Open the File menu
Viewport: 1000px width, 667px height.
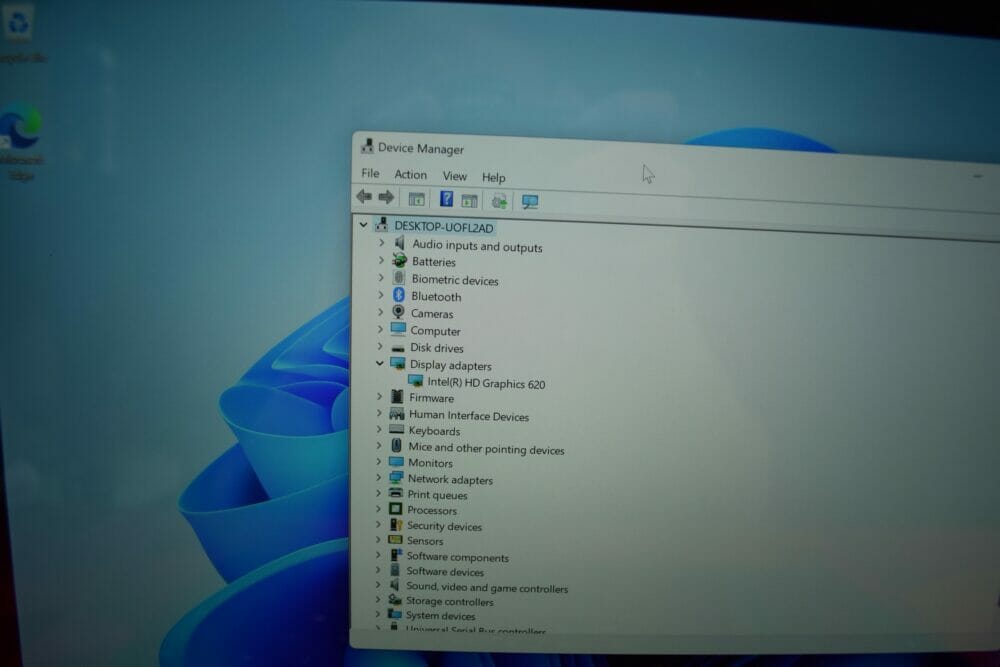pyautogui.click(x=370, y=173)
